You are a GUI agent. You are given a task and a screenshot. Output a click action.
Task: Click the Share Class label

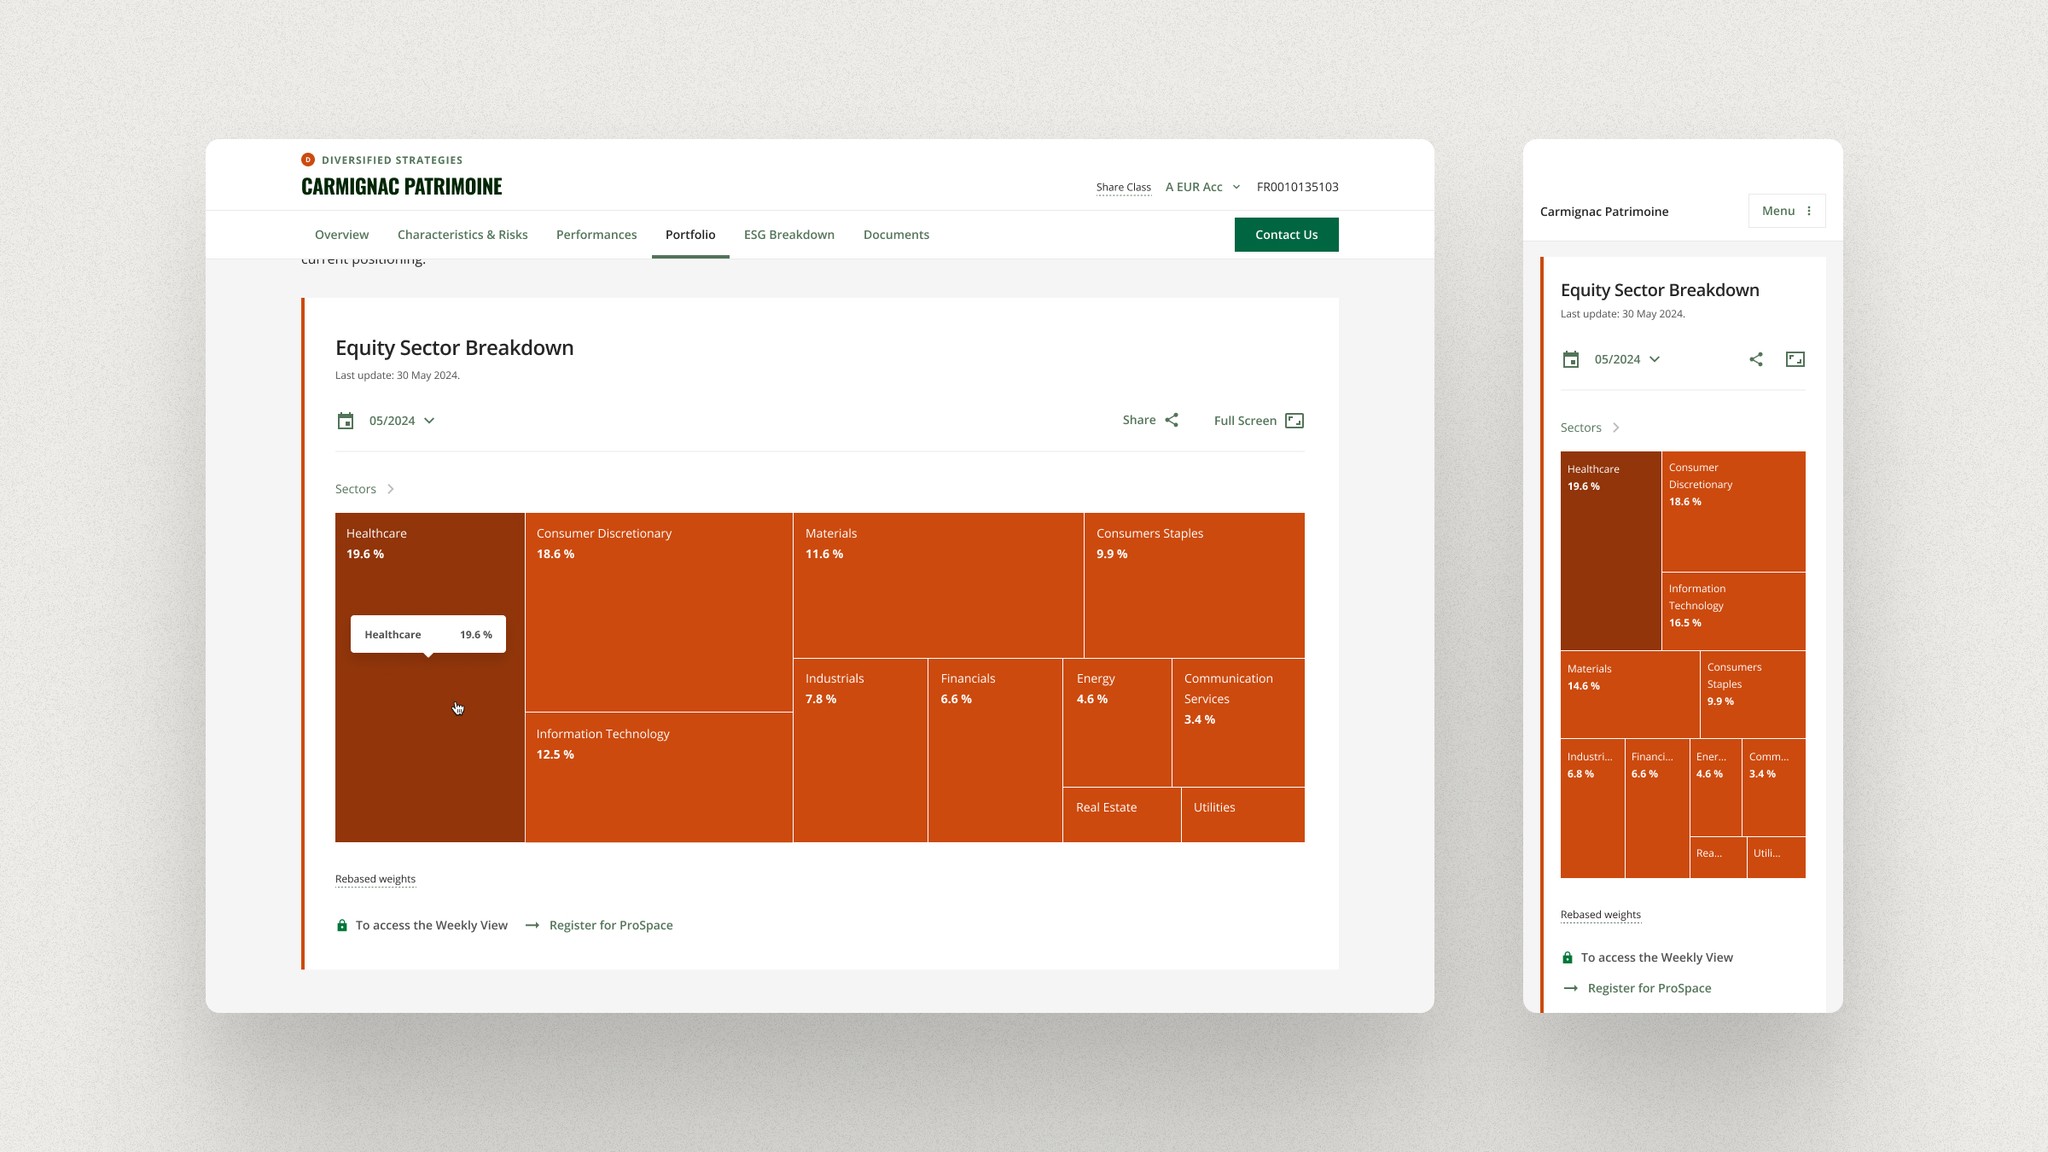coord(1123,187)
